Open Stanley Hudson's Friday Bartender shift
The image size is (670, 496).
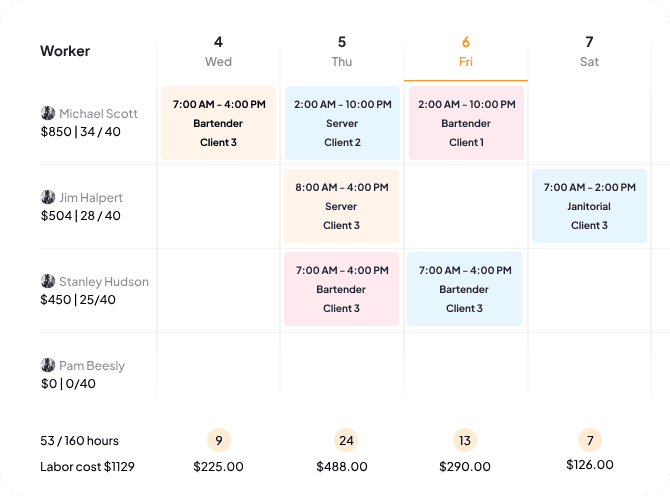(x=465, y=289)
